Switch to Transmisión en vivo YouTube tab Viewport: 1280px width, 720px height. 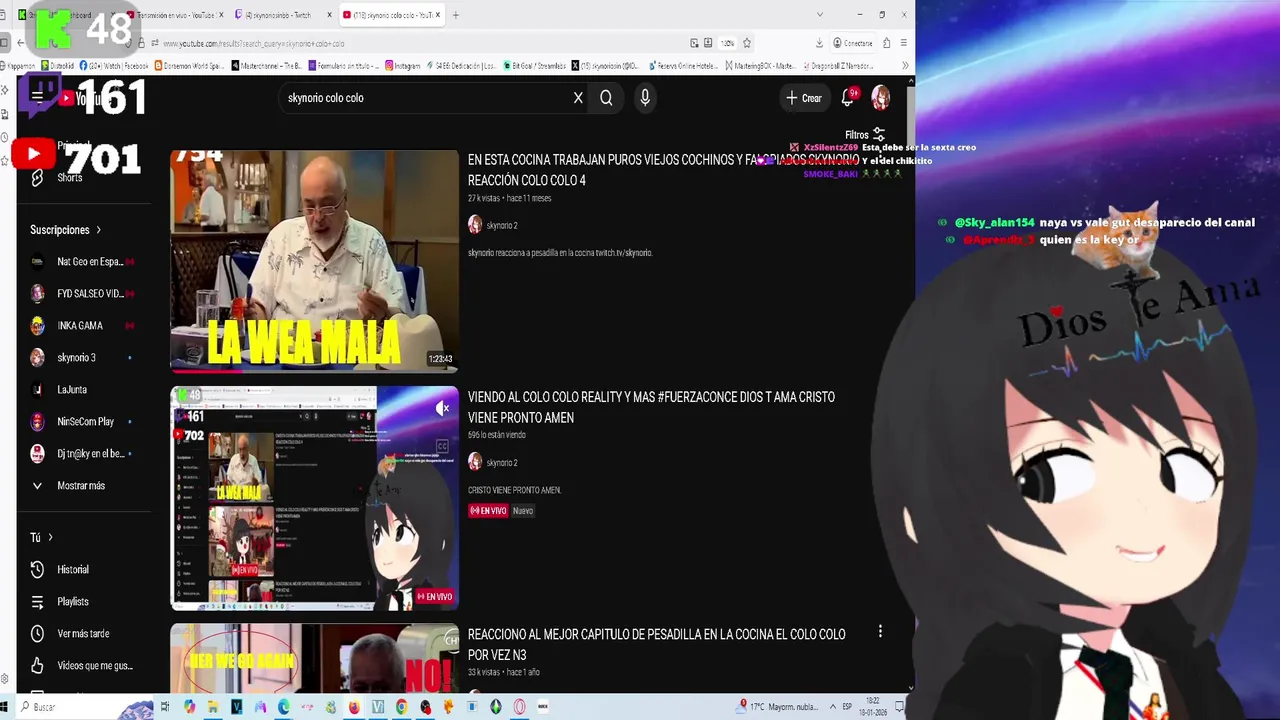click(175, 15)
